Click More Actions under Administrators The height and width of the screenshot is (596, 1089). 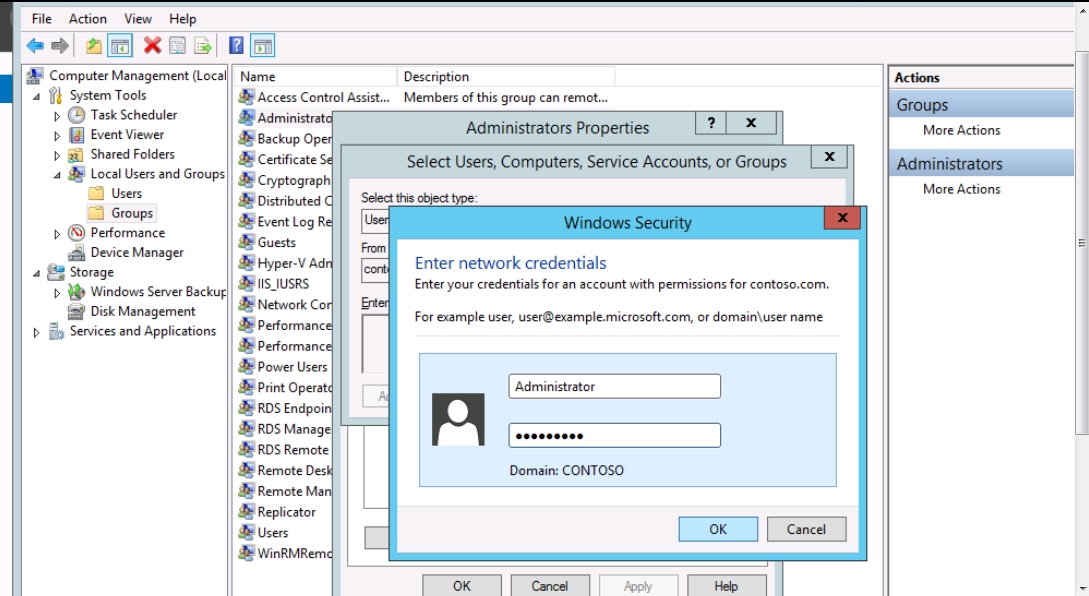pyautogui.click(x=961, y=189)
